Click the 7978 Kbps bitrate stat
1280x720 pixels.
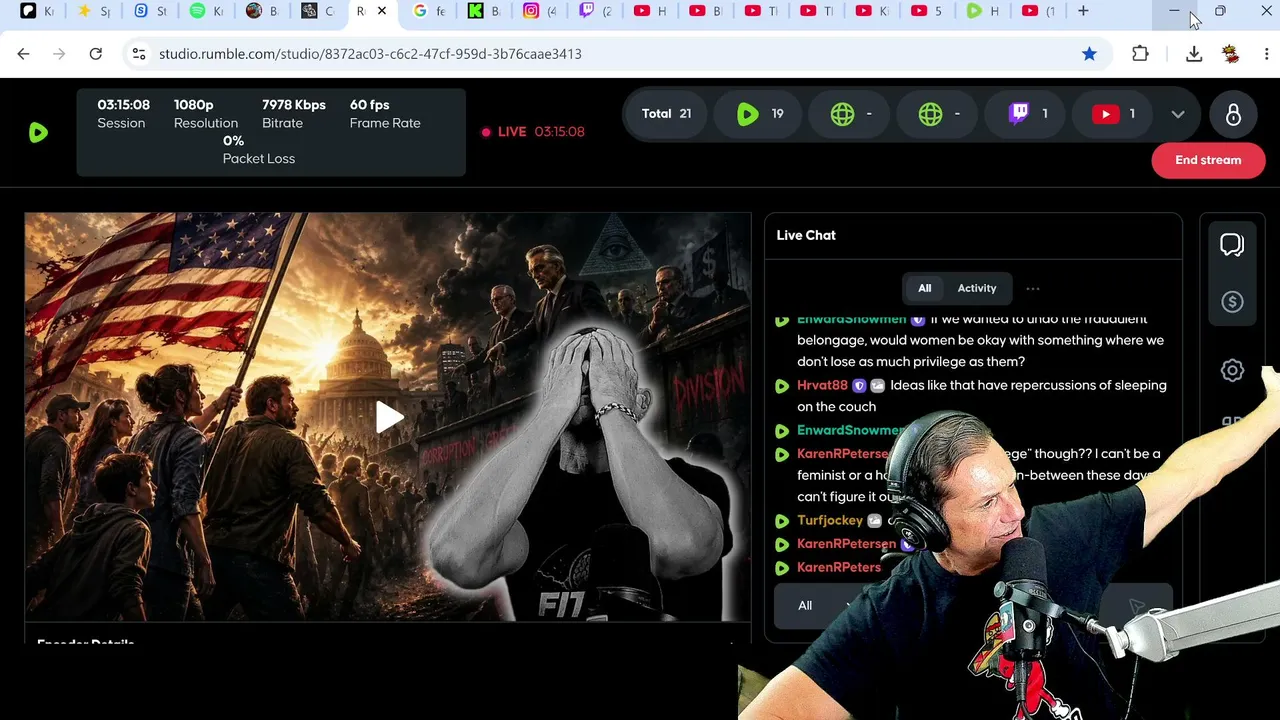pos(294,113)
